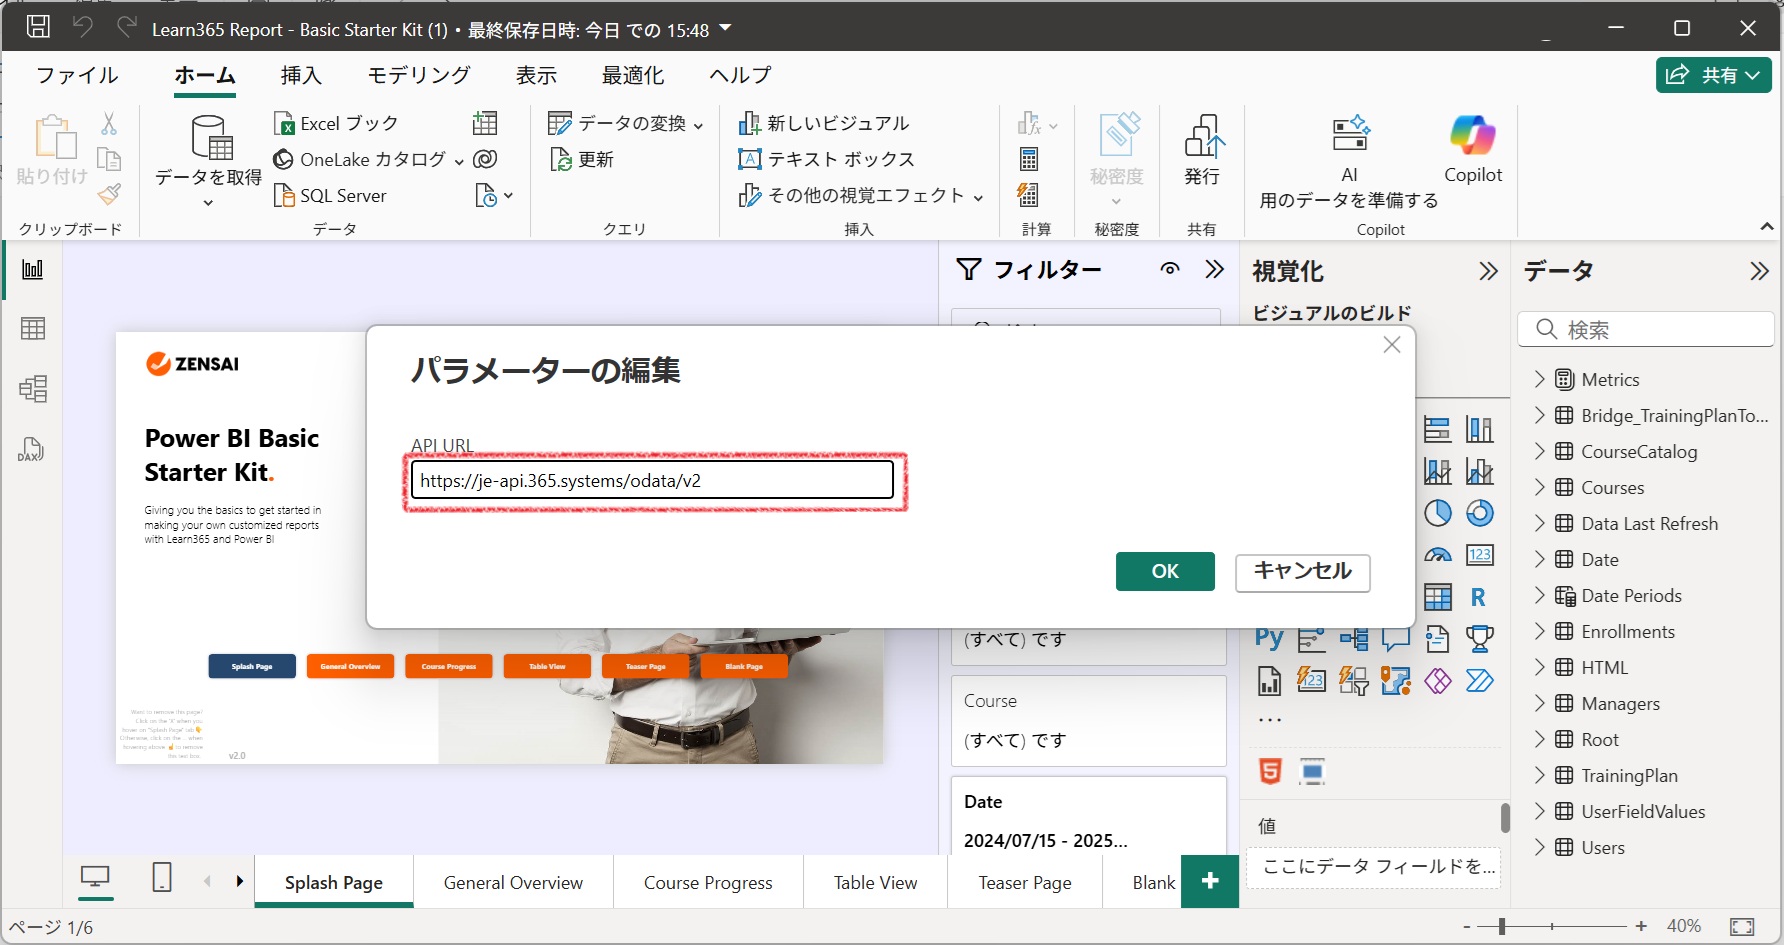
Task: Select the Python visual icon
Action: (1269, 638)
